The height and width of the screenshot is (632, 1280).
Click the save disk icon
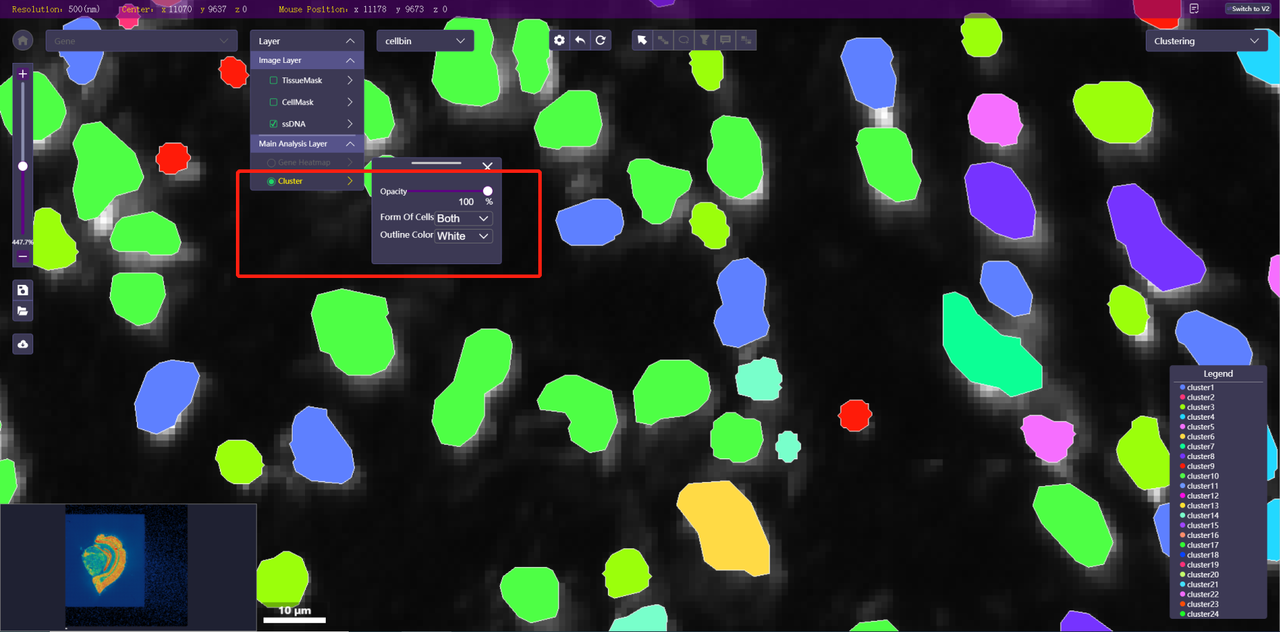point(23,290)
